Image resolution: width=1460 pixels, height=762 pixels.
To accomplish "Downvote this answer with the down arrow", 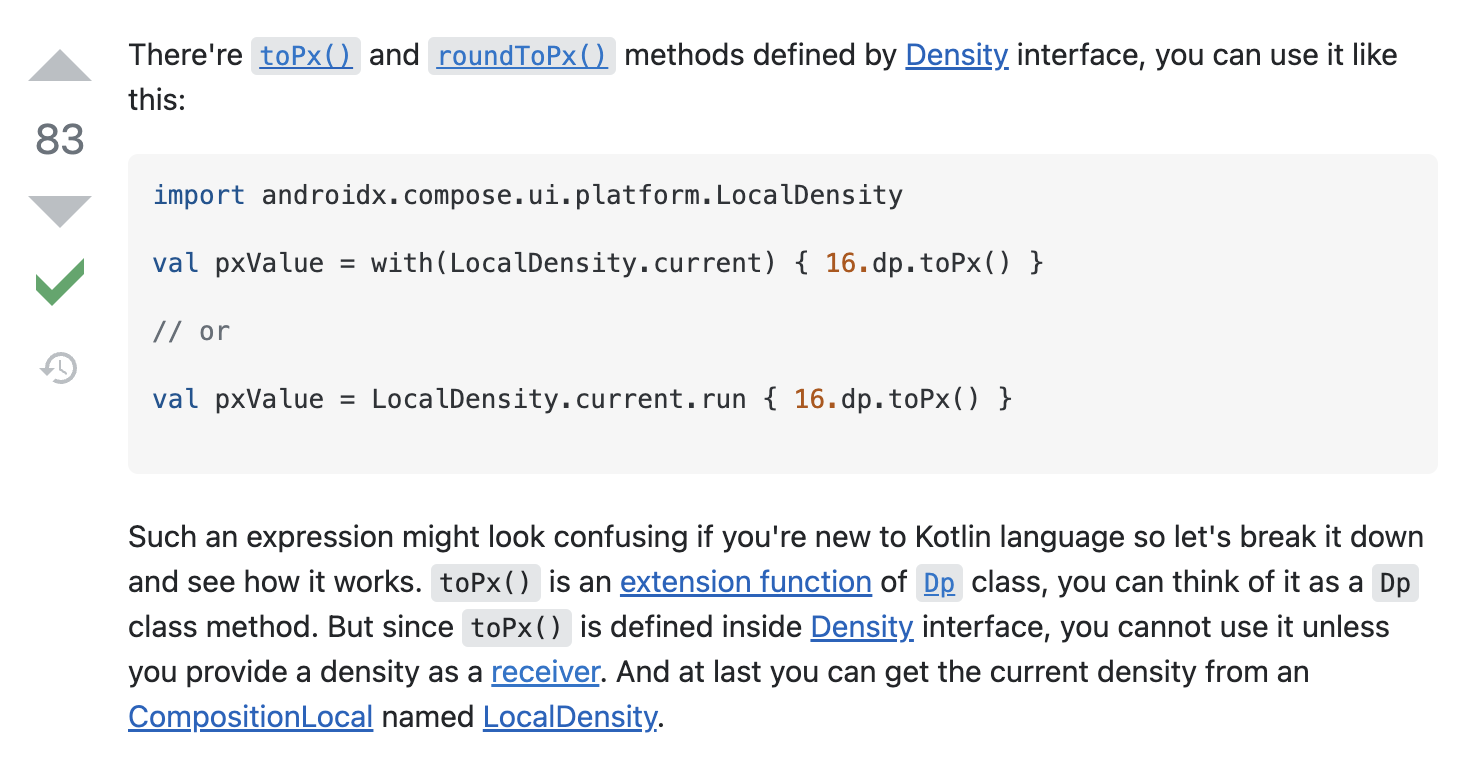I will [60, 211].
